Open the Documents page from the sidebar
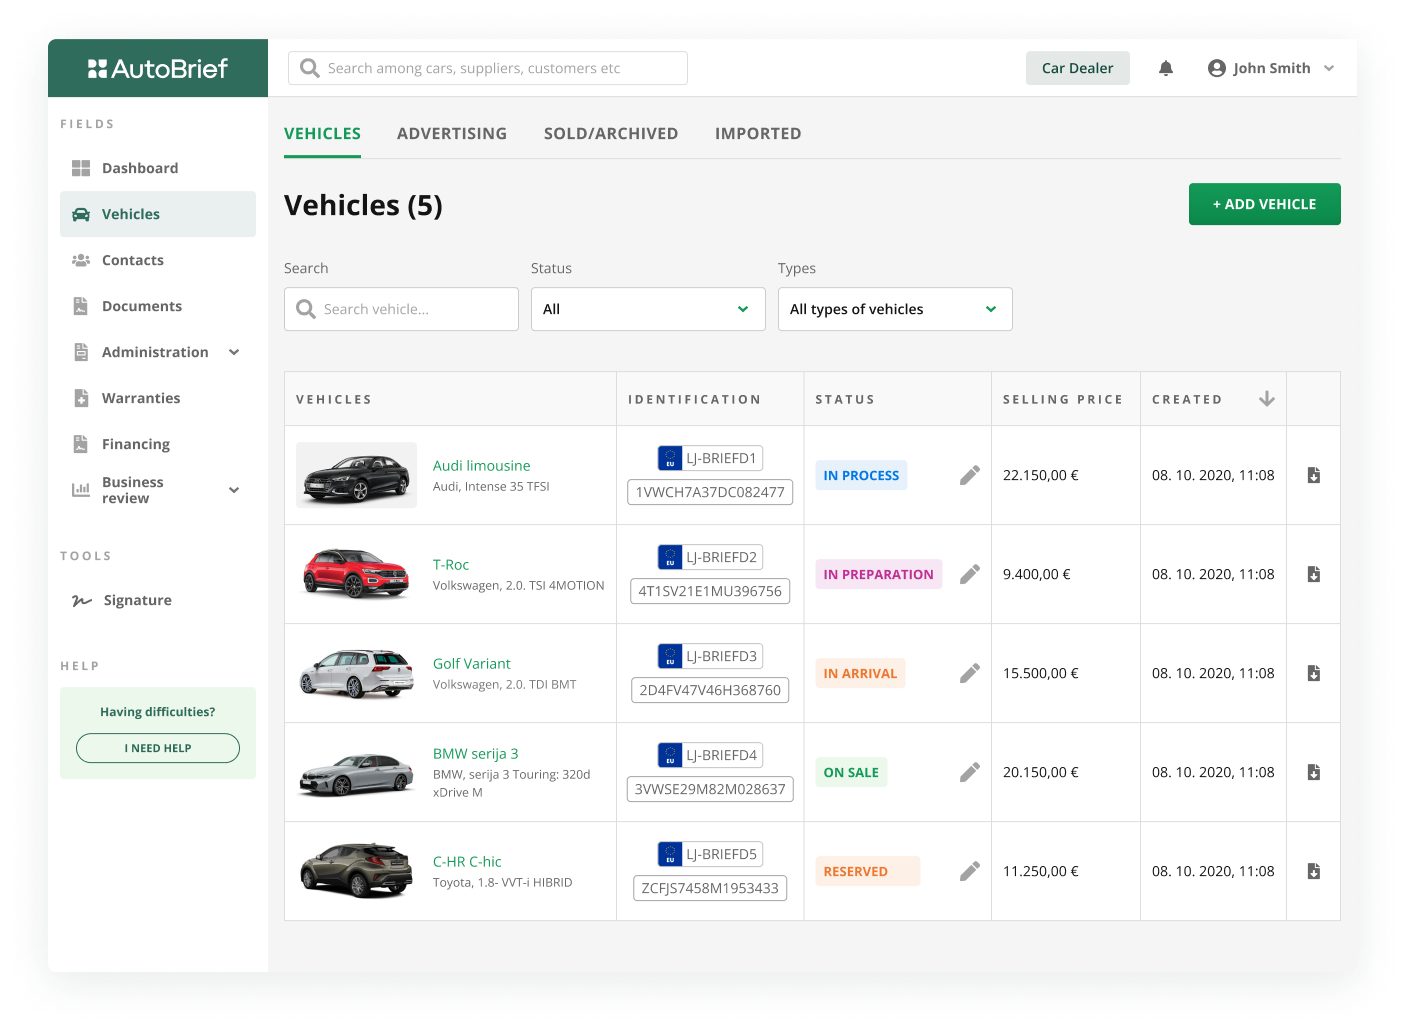 (142, 305)
